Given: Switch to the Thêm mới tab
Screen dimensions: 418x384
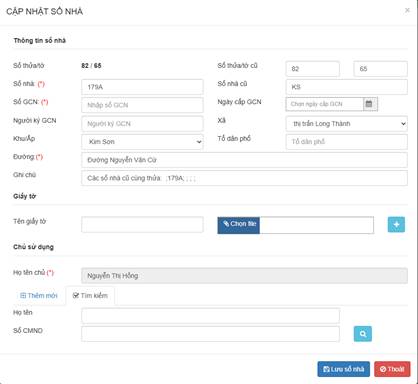Looking at the screenshot, I should click(39, 296).
